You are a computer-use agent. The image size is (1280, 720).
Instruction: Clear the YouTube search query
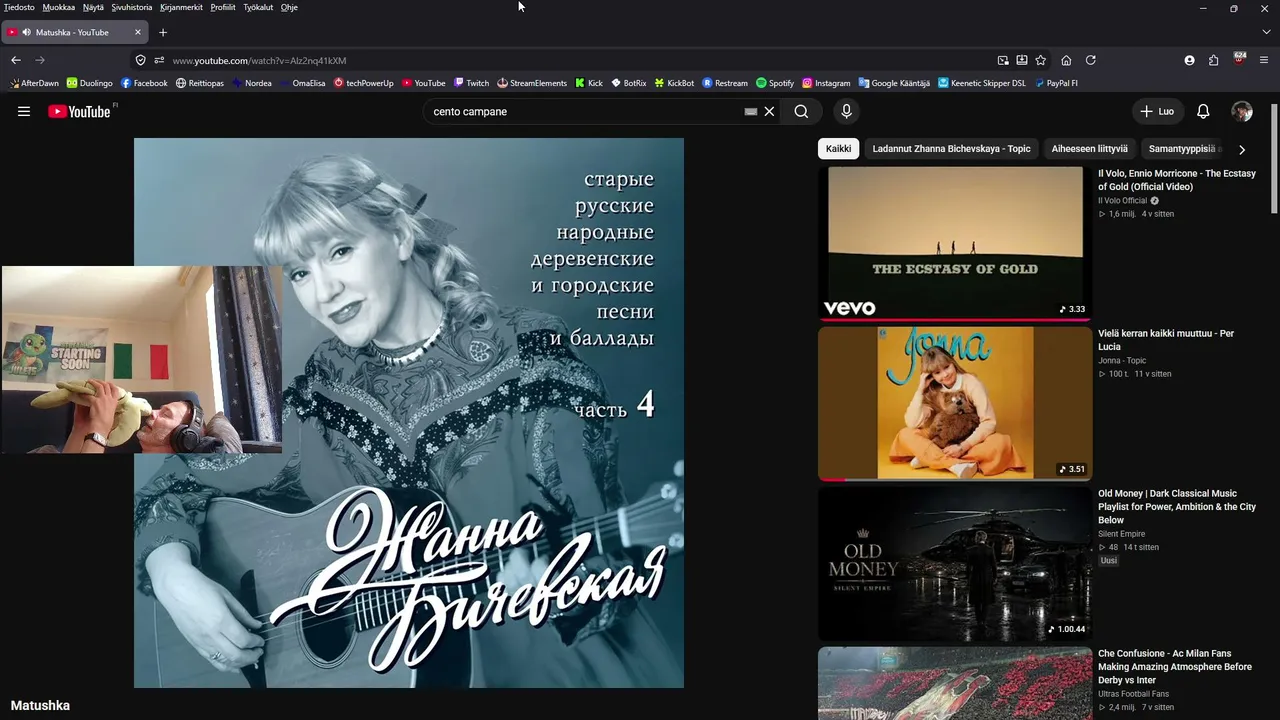pyautogui.click(x=769, y=112)
